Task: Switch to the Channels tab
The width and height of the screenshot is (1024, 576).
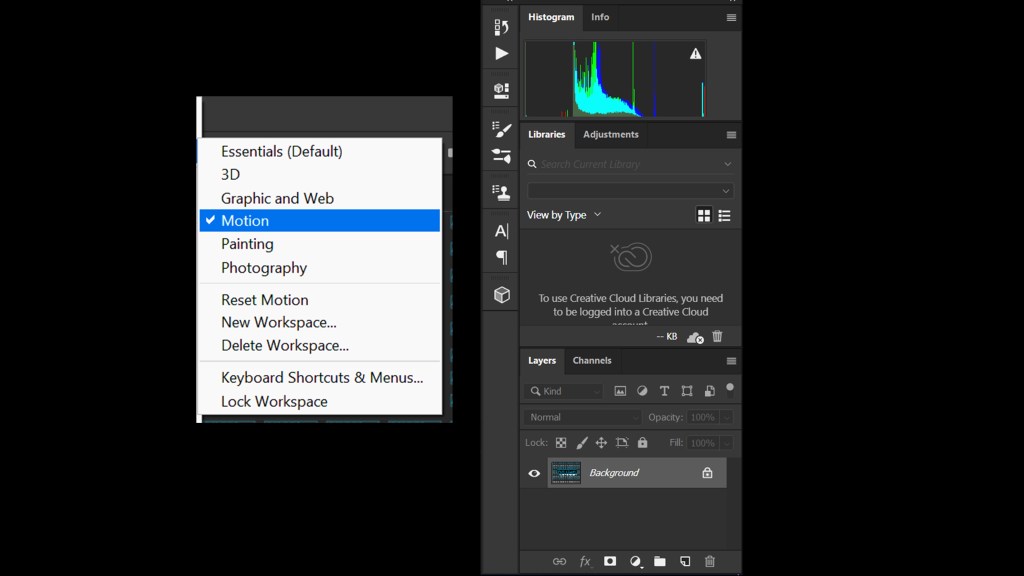Action: 592,361
